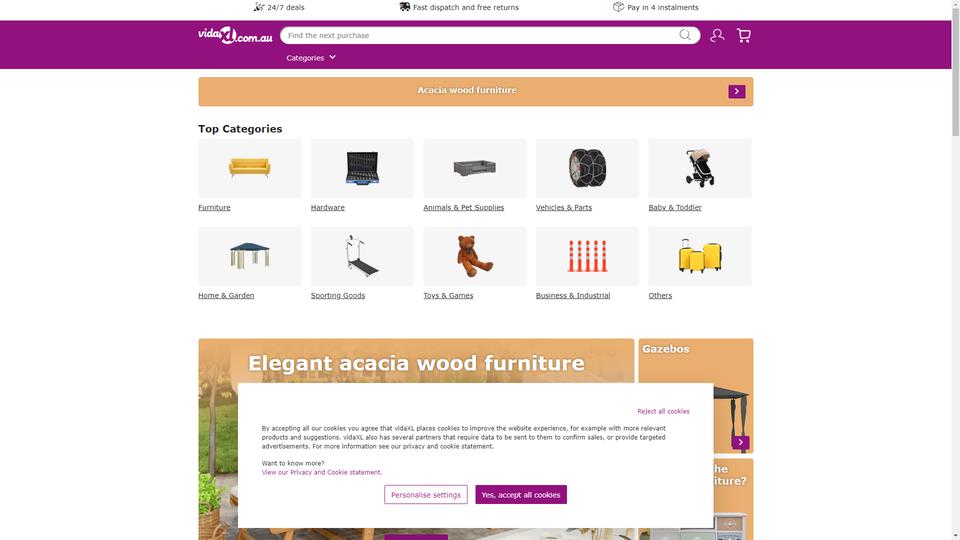
Task: Open the Toys & Games teddy bear thumbnail
Action: 474,256
